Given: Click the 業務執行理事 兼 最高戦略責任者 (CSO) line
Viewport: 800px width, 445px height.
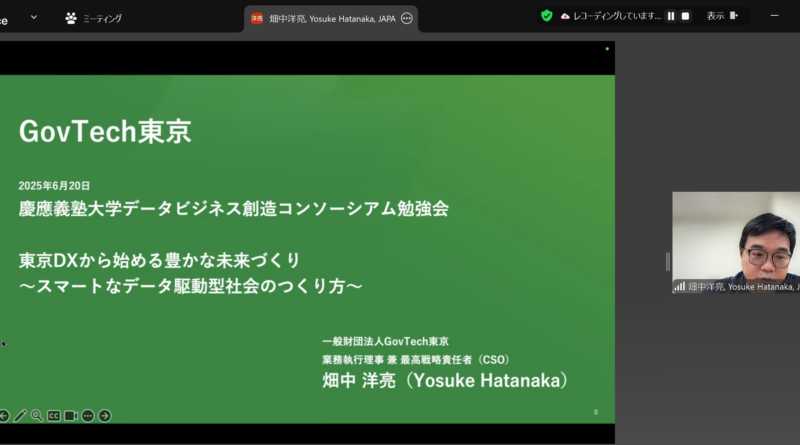Looking at the screenshot, I should click(x=416, y=360).
